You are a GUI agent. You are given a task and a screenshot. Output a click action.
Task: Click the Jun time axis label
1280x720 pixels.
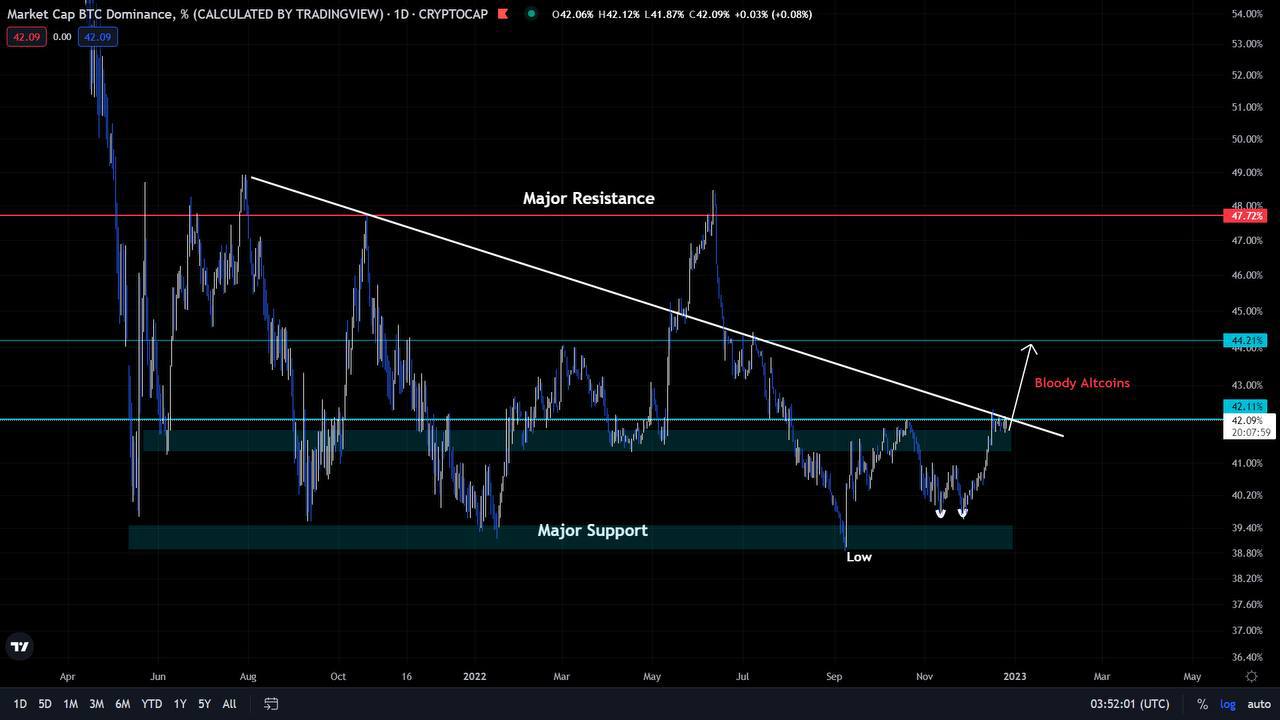click(x=157, y=677)
